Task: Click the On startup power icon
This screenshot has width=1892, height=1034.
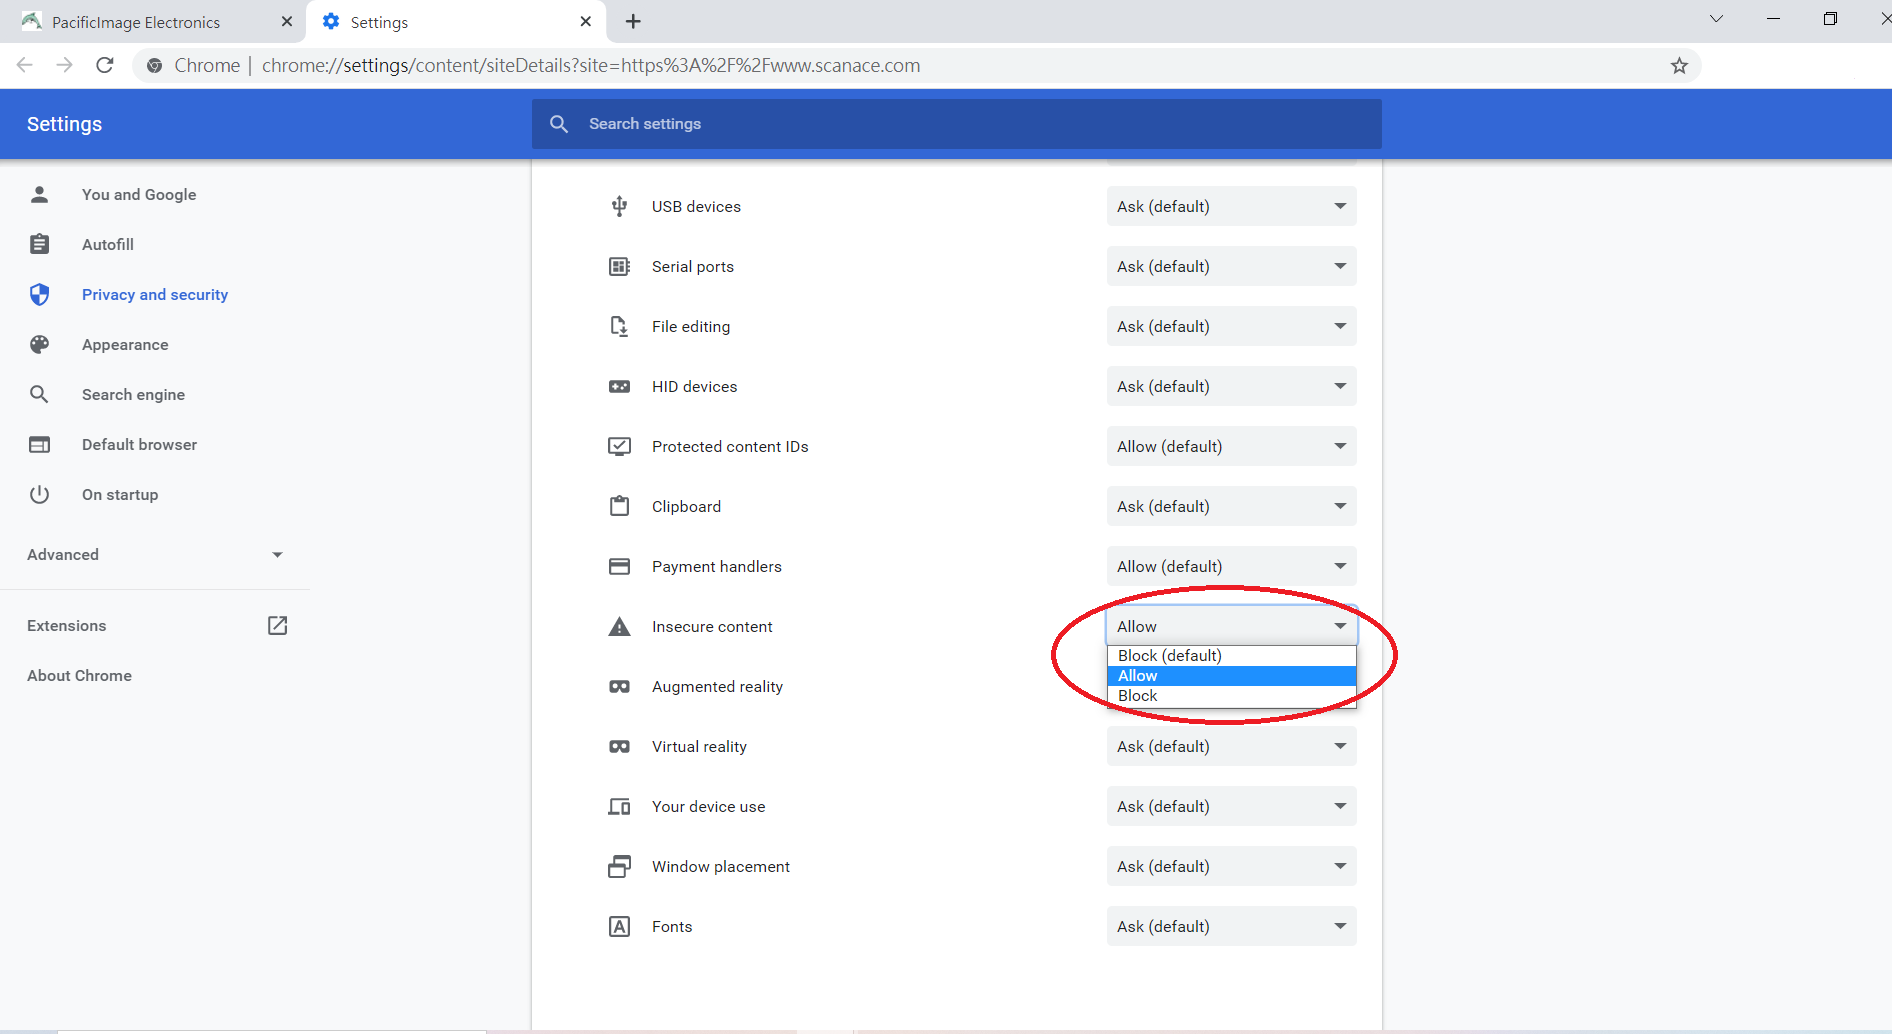Action: (x=40, y=495)
